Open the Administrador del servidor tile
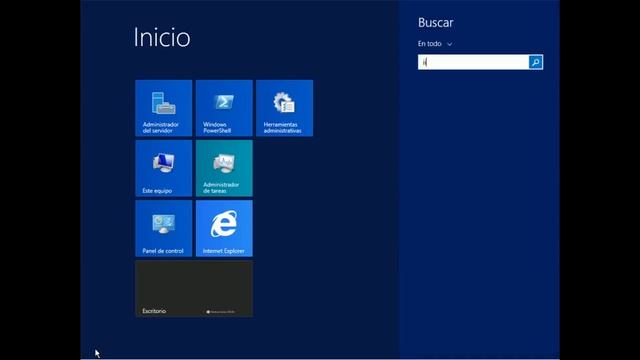 [x=164, y=108]
